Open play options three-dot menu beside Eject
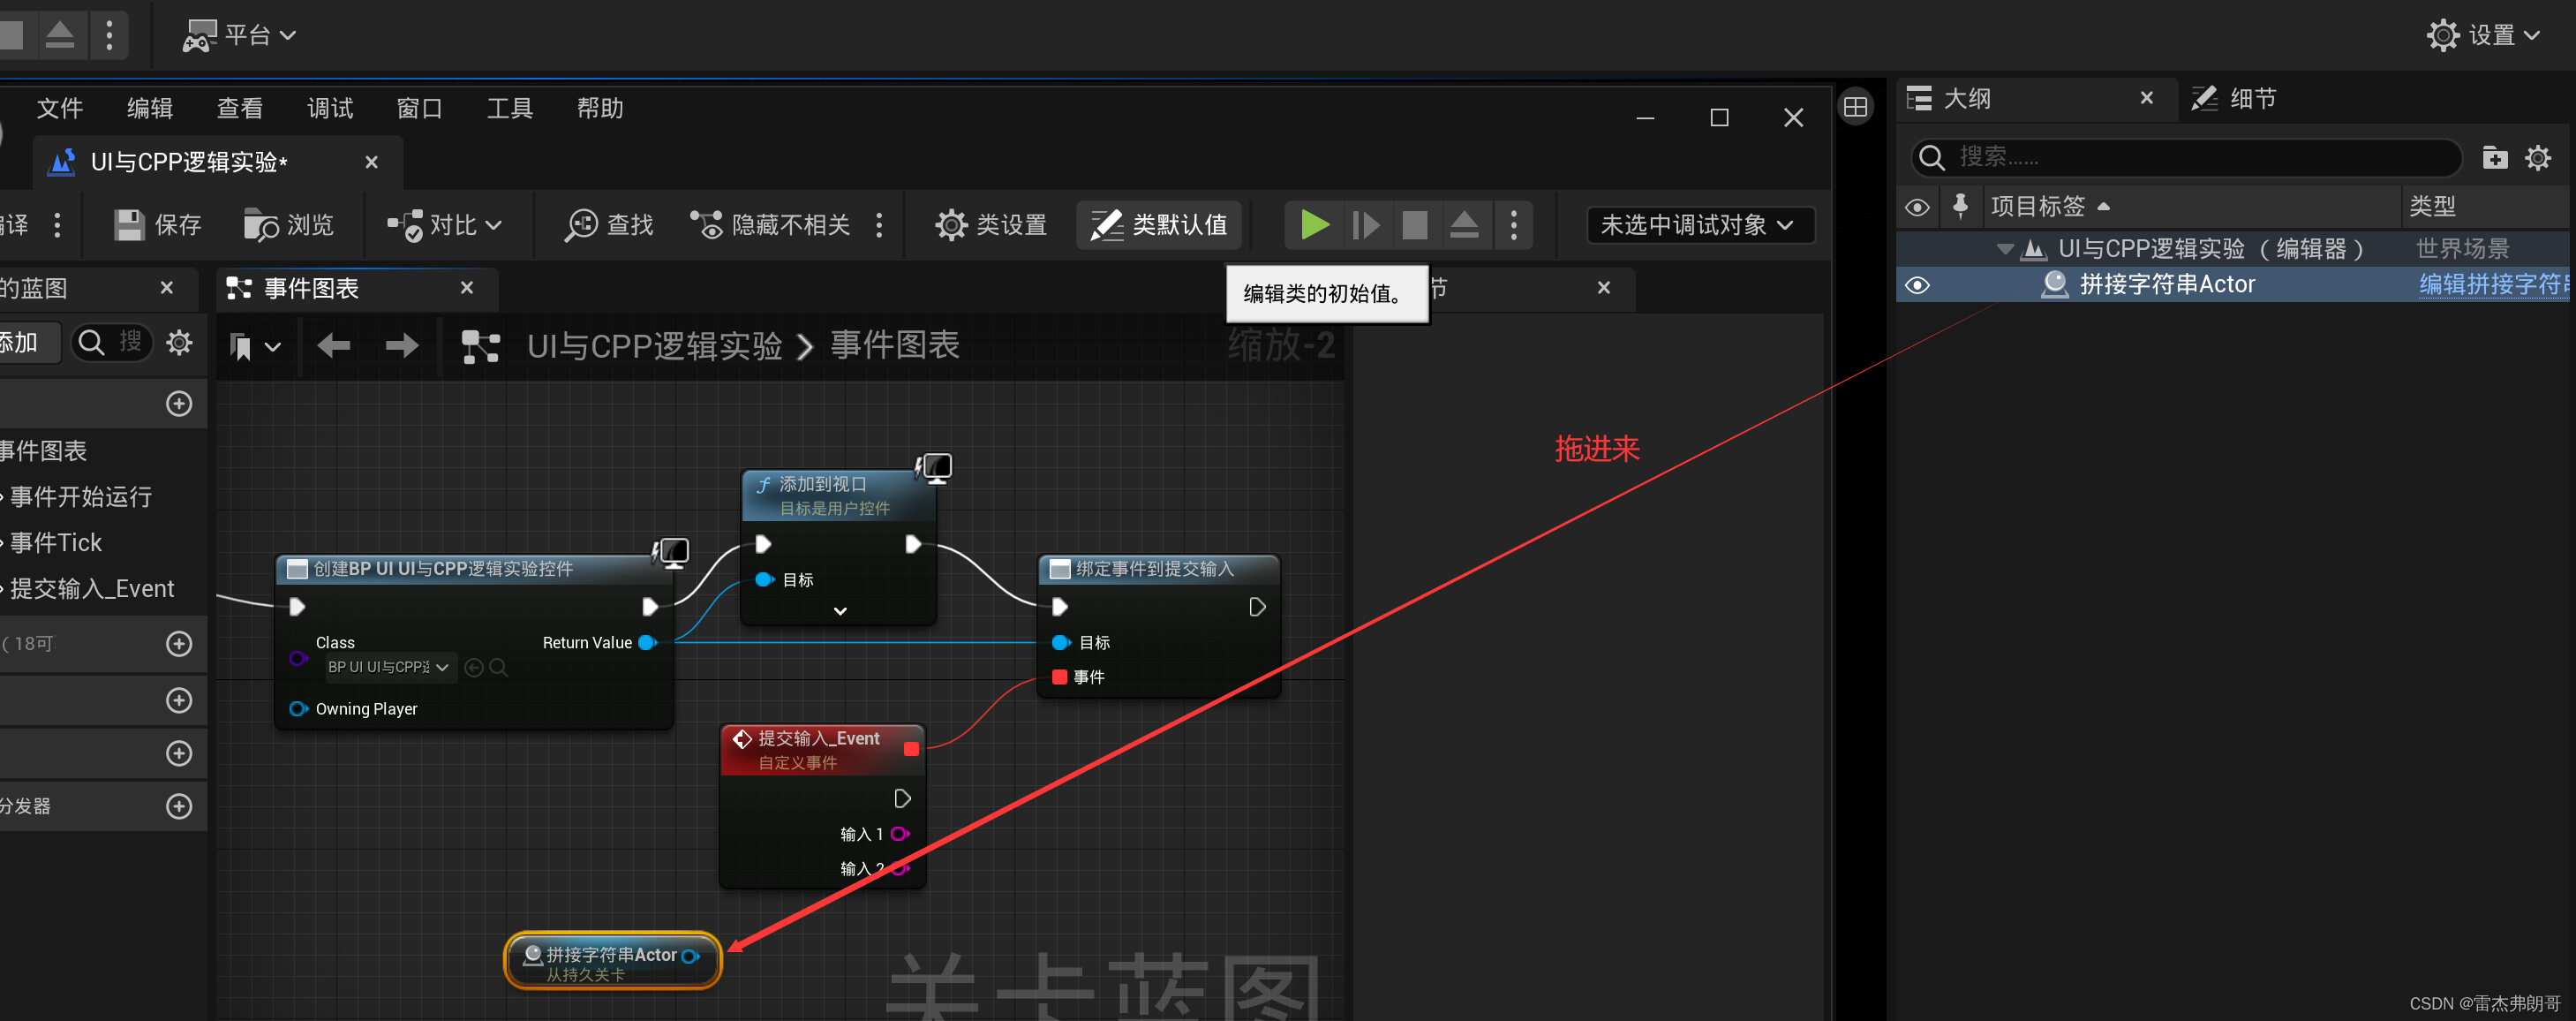The width and height of the screenshot is (2576, 1021). 1514,225
